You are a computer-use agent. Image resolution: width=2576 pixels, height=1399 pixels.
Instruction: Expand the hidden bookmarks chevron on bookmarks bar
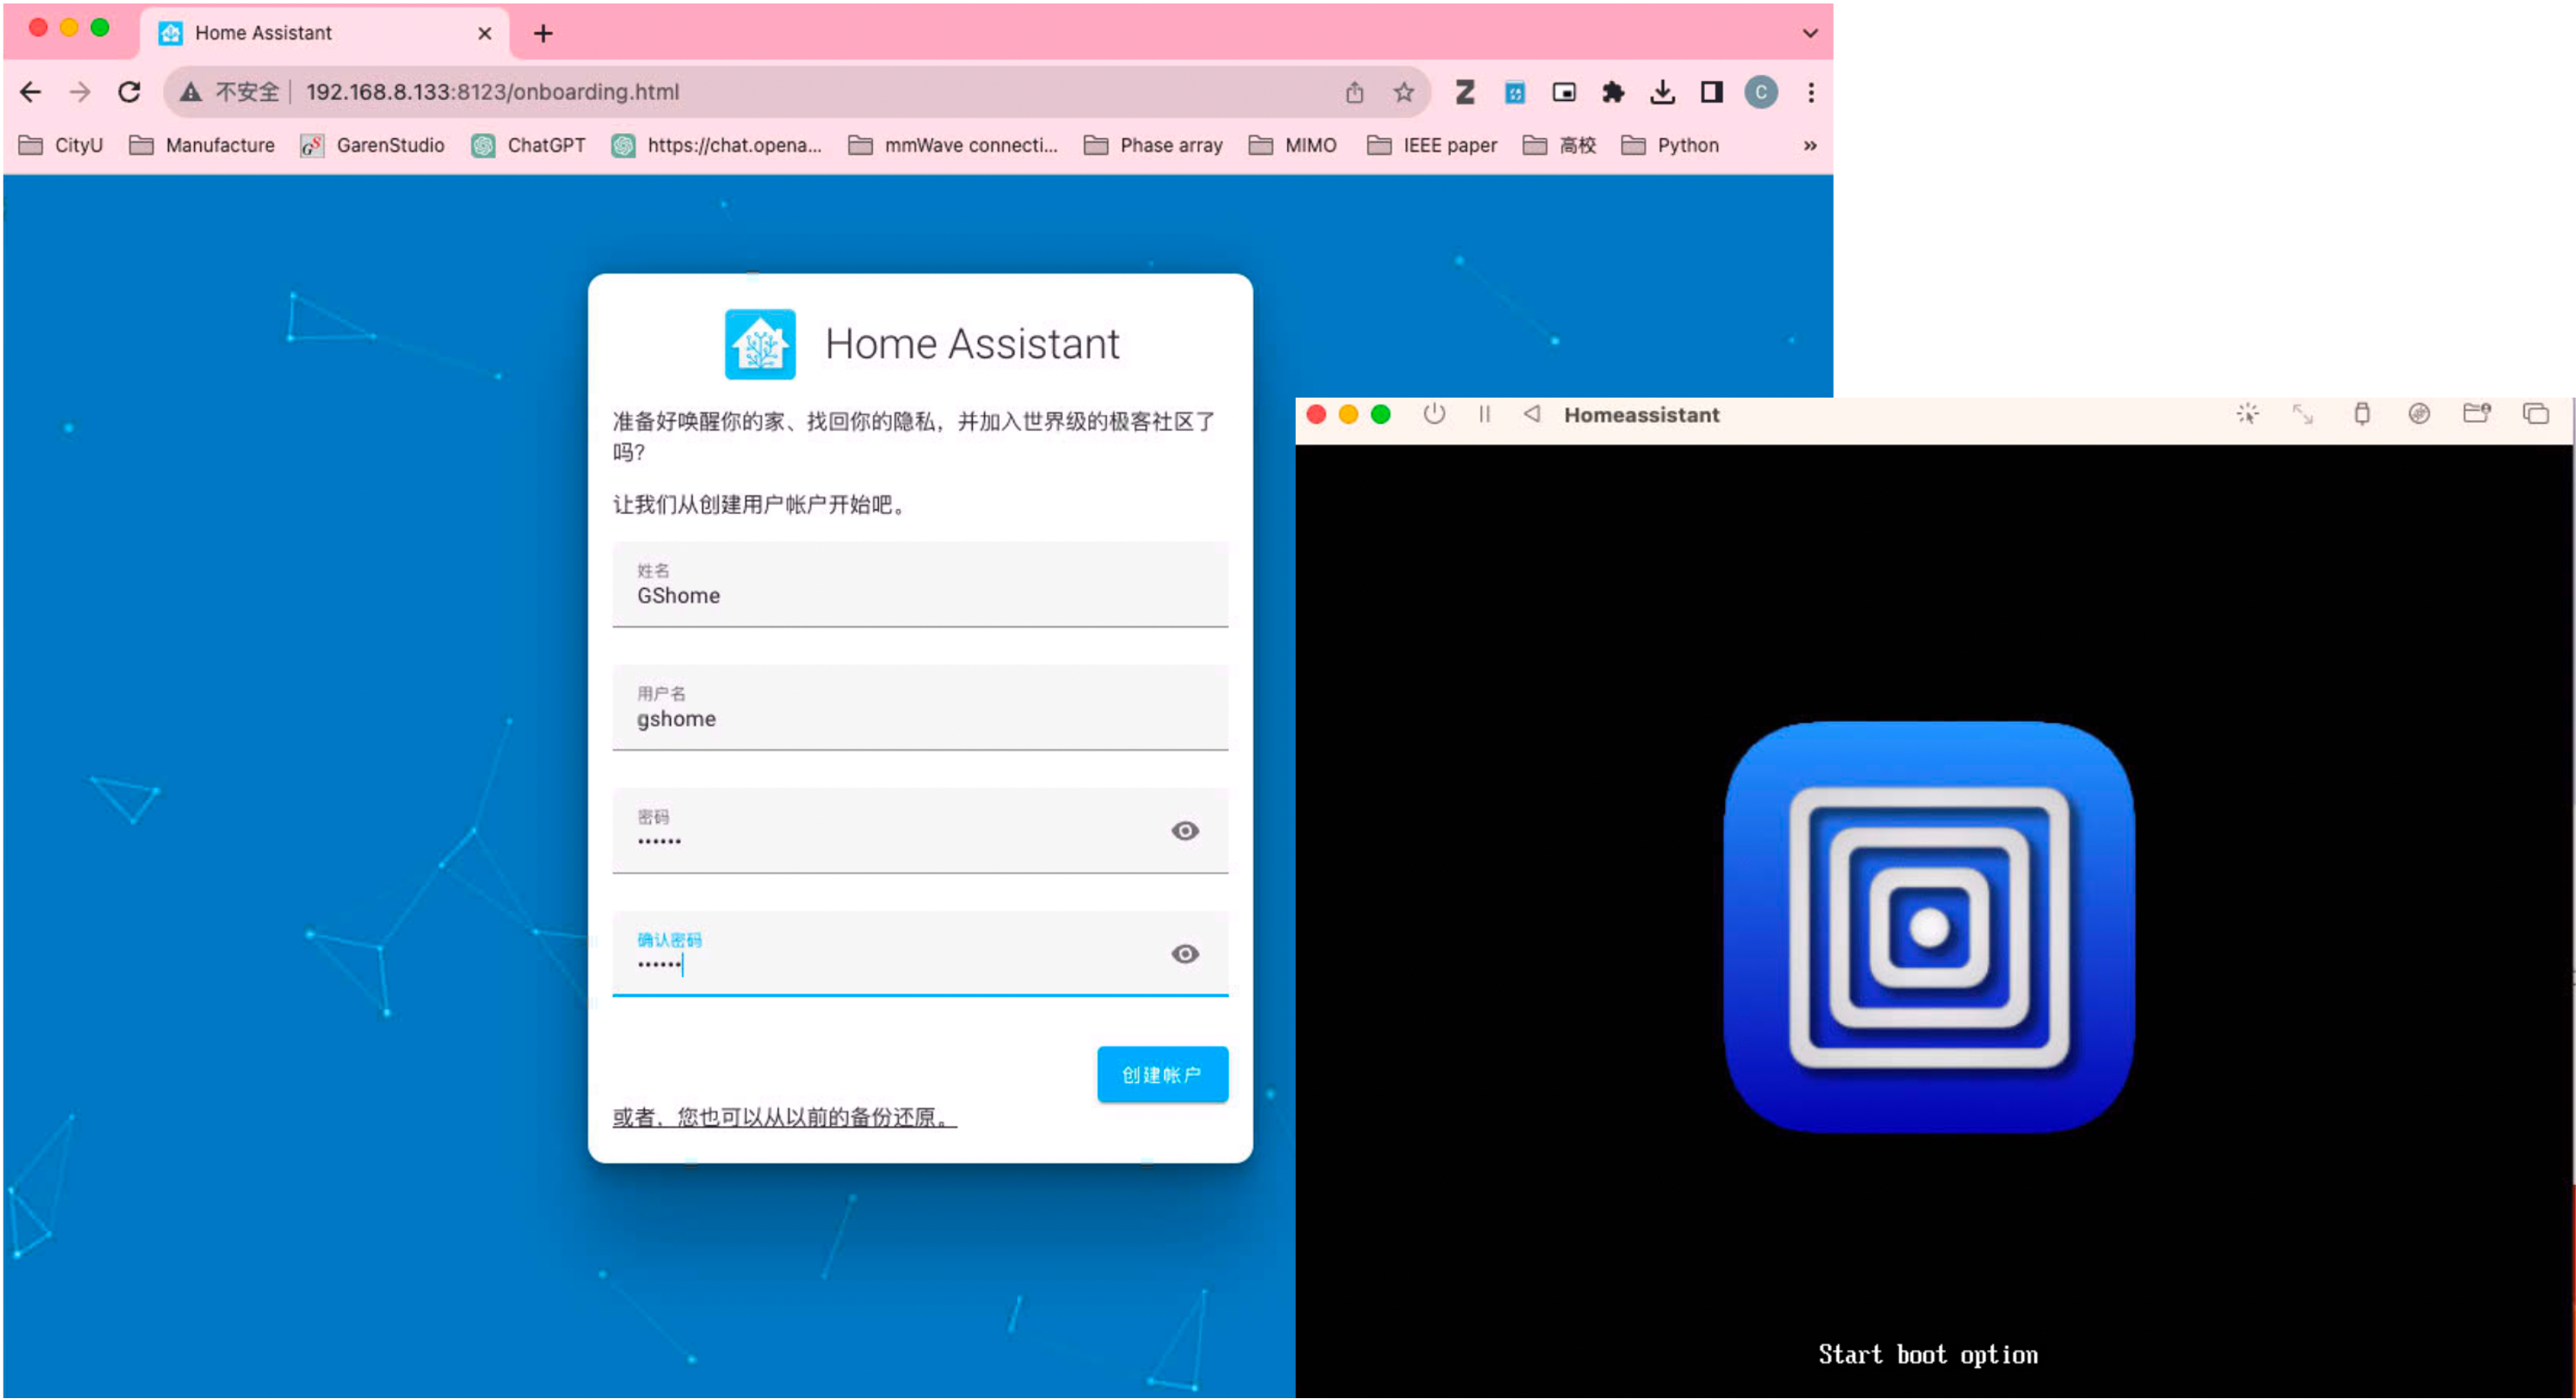(x=1810, y=145)
